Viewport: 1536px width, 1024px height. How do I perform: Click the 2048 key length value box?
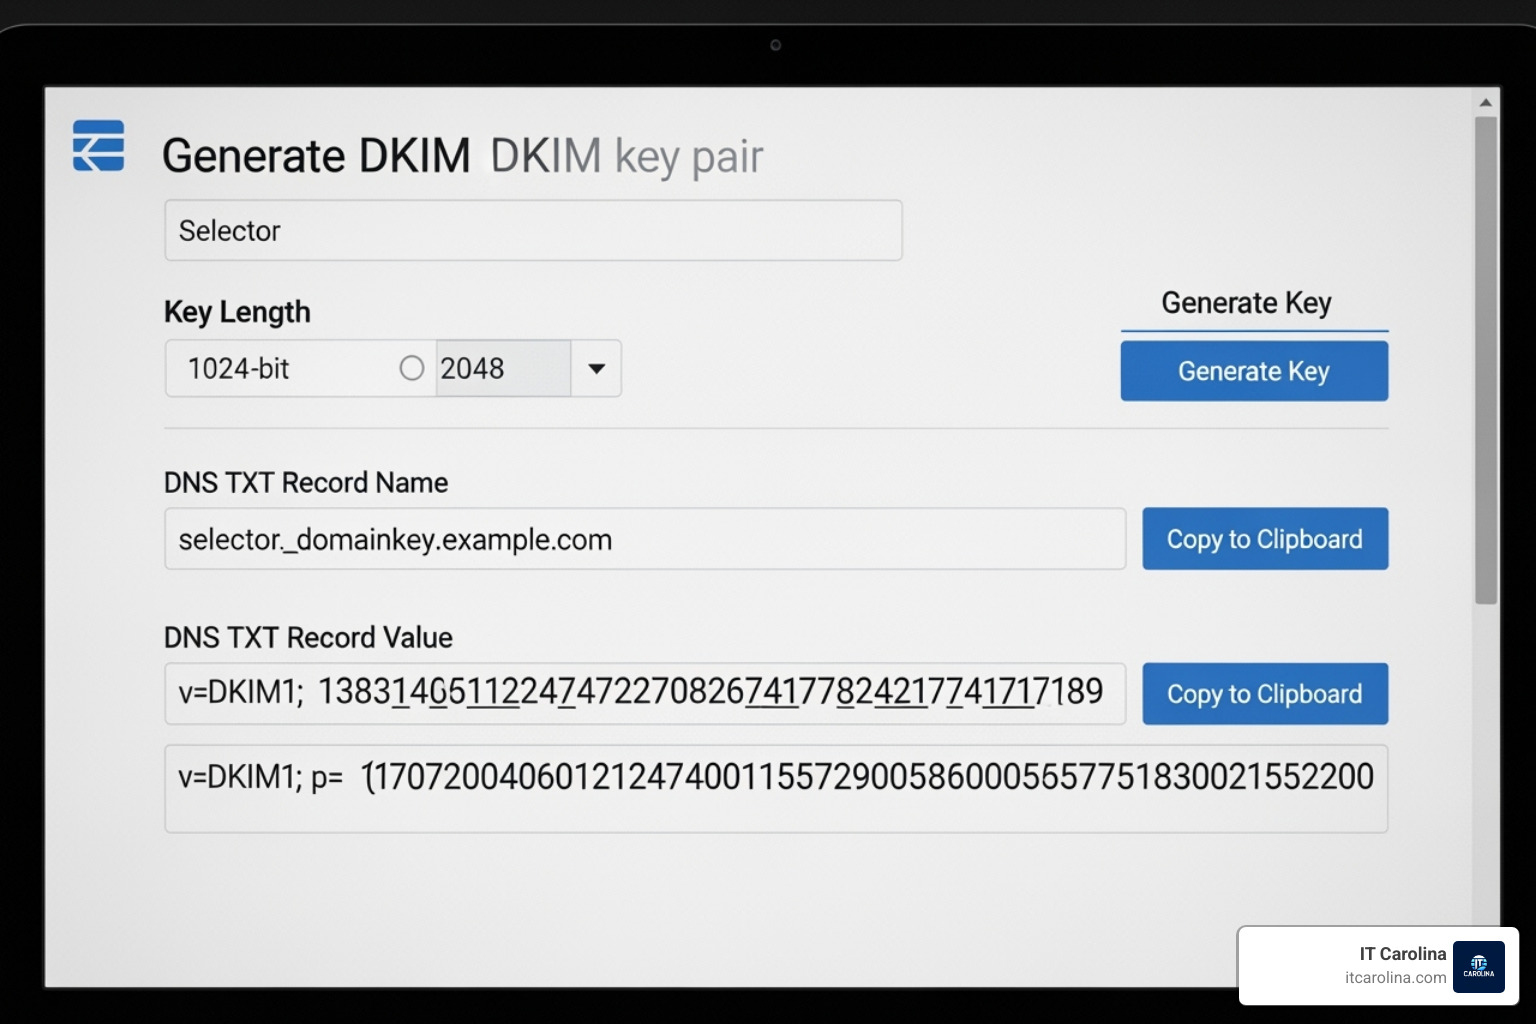(502, 369)
